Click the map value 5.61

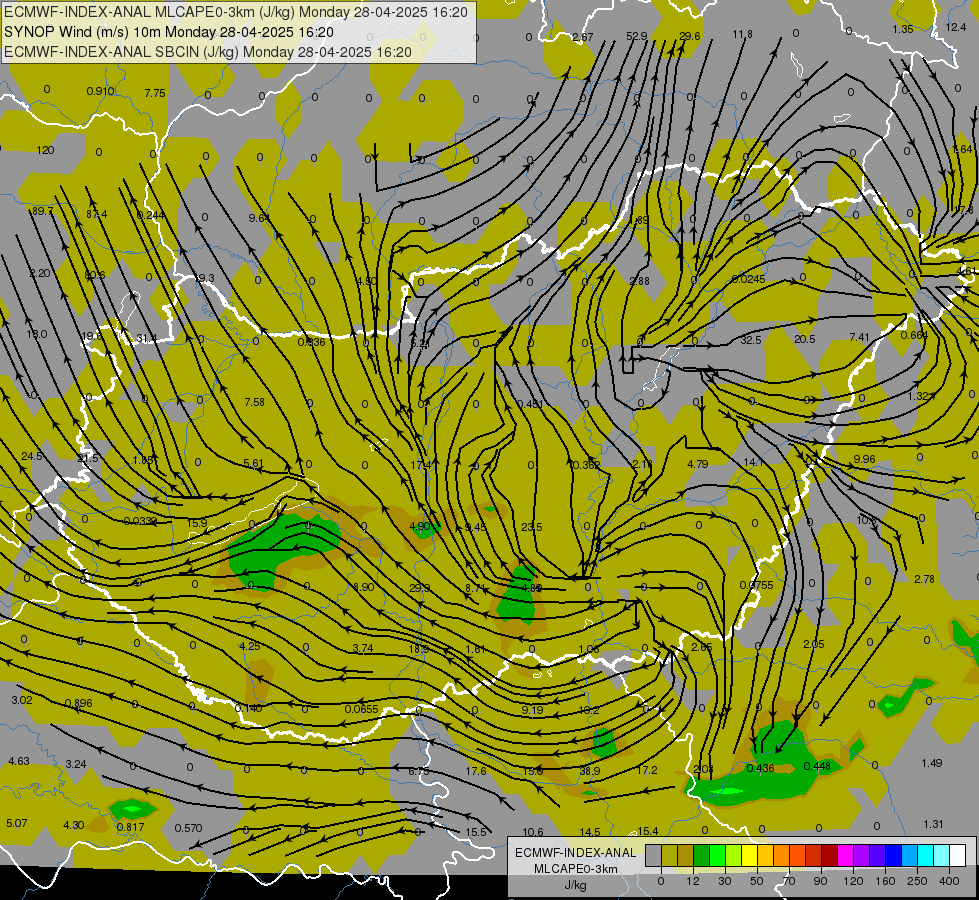[x=253, y=463]
